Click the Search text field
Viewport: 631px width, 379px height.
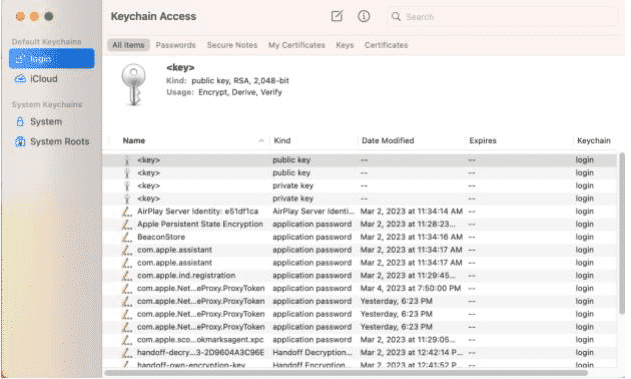(x=503, y=17)
